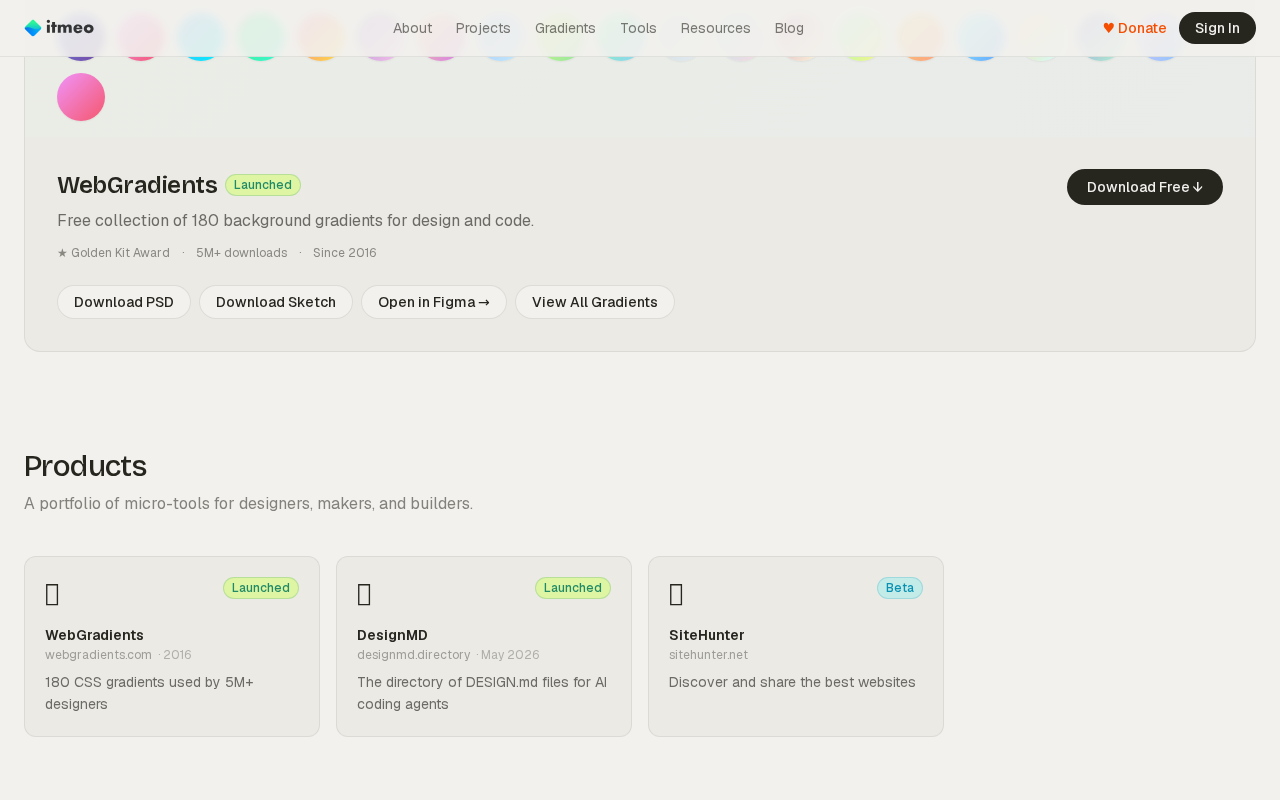Click Launched badge on WebGradients card
1280x800 pixels.
tap(261, 588)
